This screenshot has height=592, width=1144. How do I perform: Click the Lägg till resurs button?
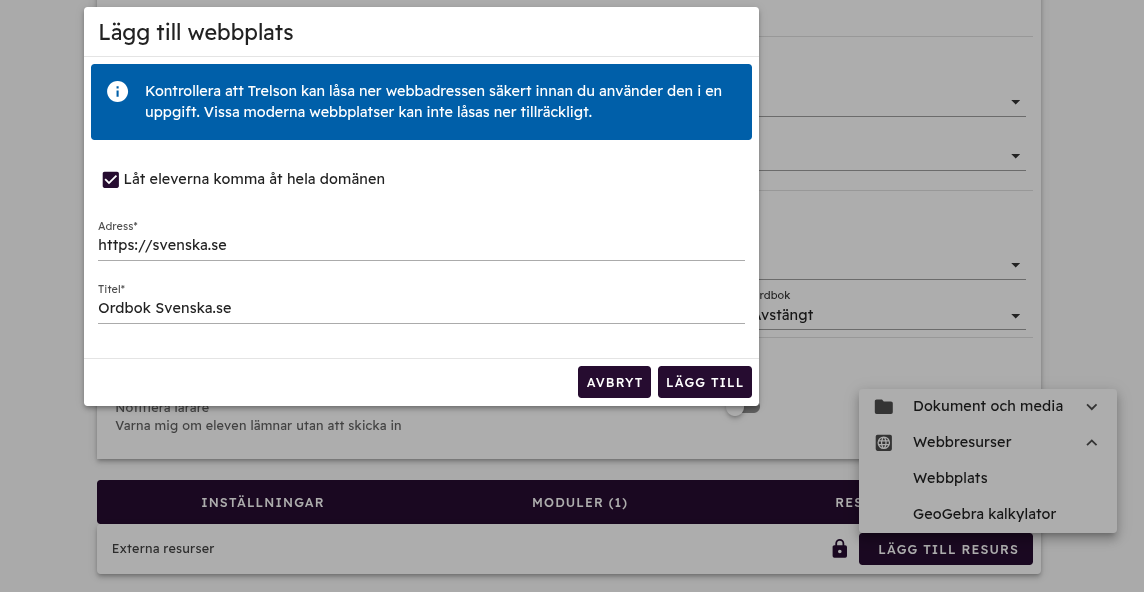[946, 549]
